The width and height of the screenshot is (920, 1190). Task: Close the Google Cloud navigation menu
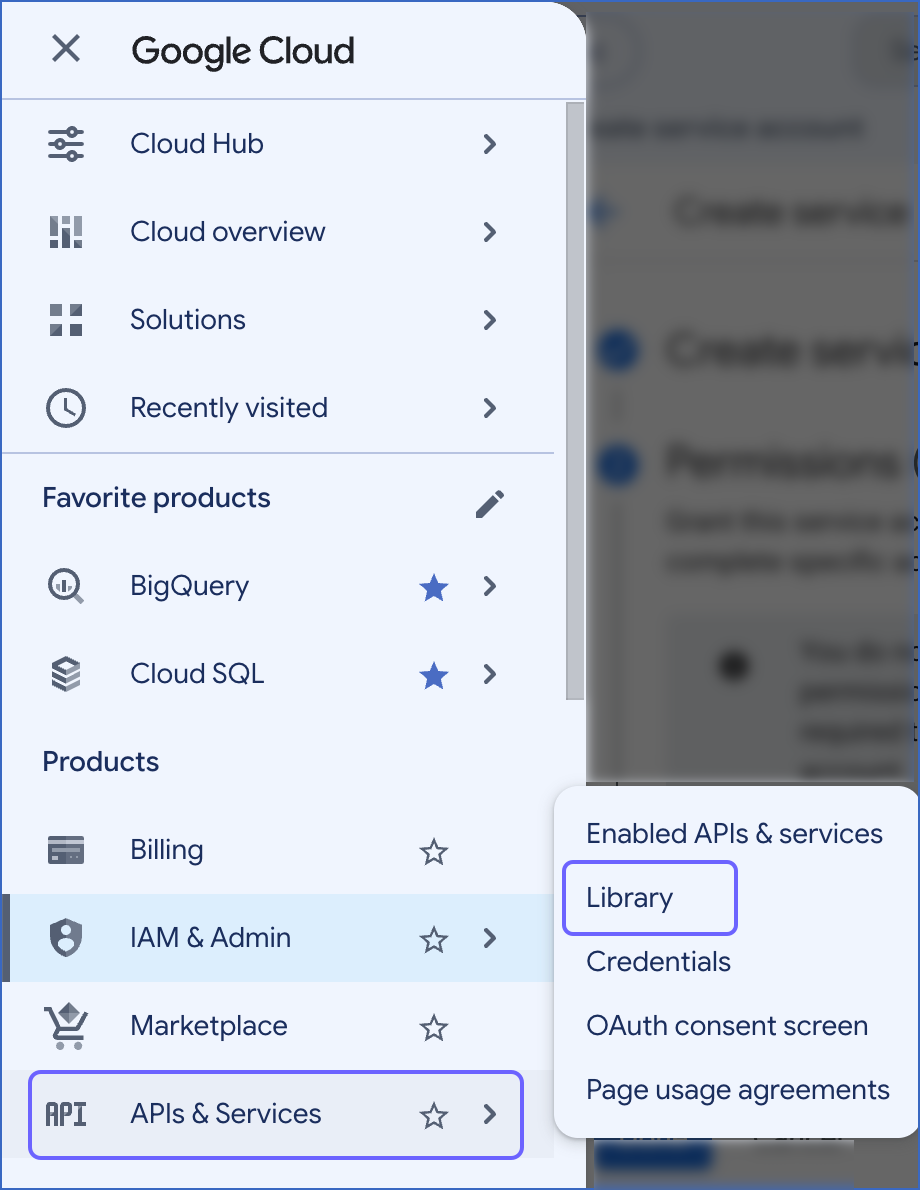(x=66, y=49)
